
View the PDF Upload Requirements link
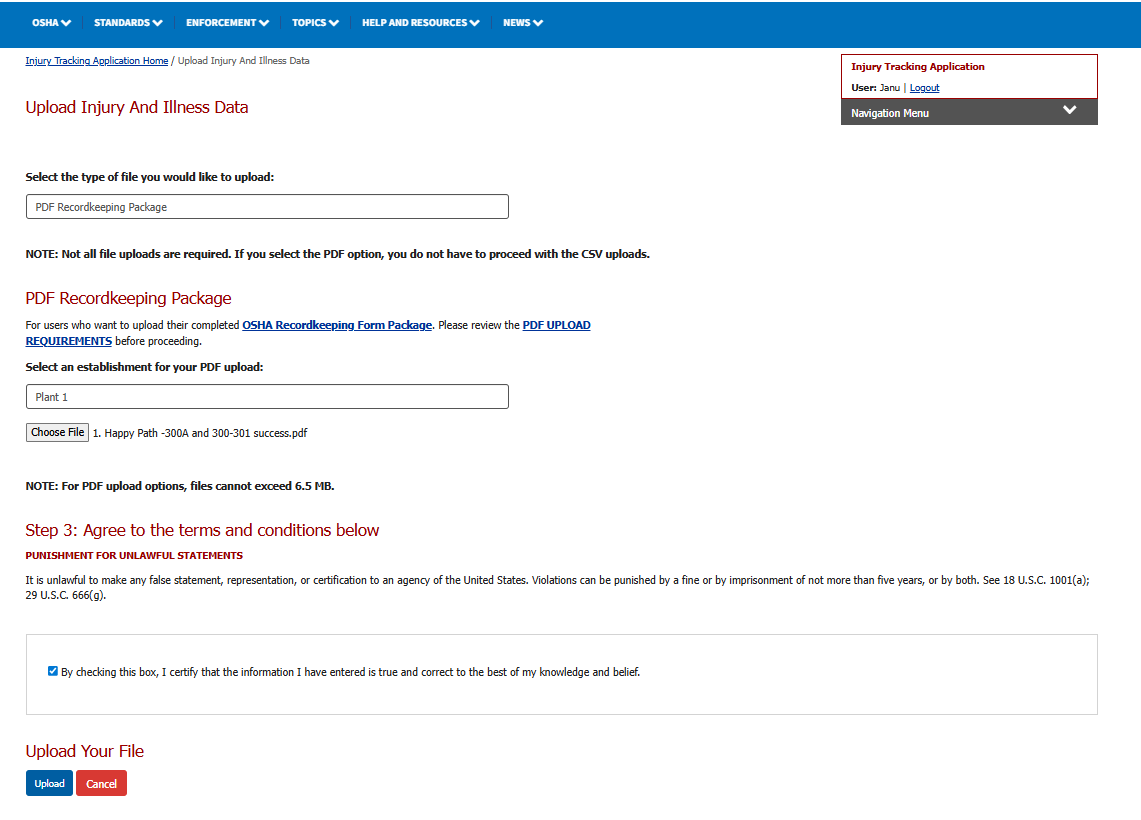(x=556, y=325)
